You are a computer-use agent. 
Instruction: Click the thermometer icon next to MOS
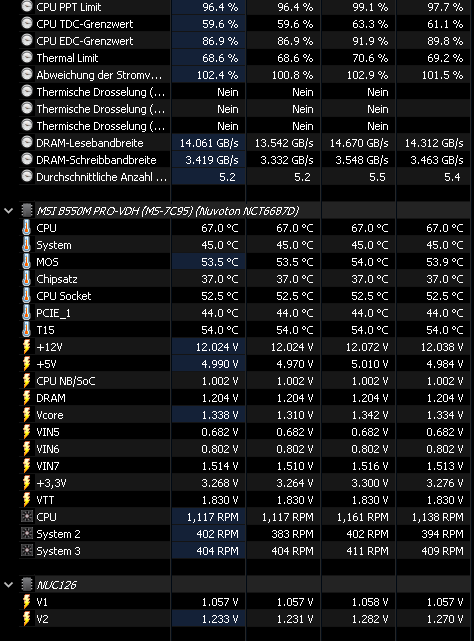tap(27, 262)
